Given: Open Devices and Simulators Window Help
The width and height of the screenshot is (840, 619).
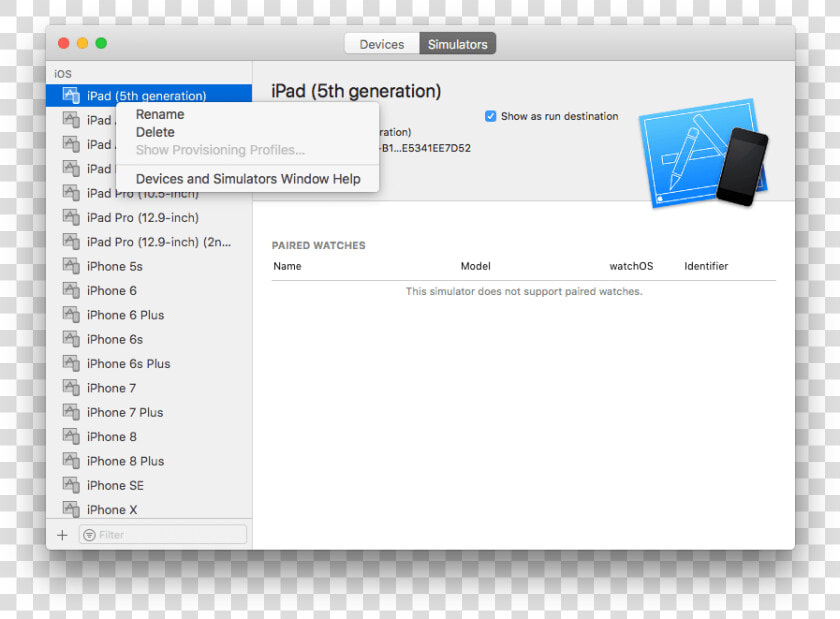Looking at the screenshot, I should coord(248,178).
